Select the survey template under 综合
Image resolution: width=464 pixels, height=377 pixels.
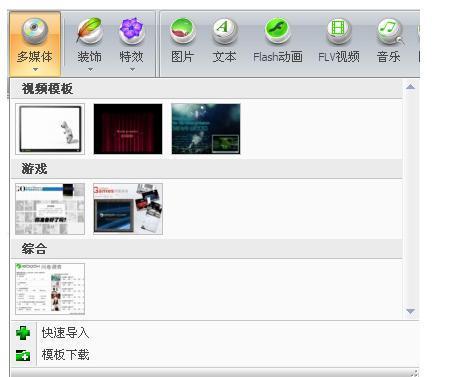(50, 289)
